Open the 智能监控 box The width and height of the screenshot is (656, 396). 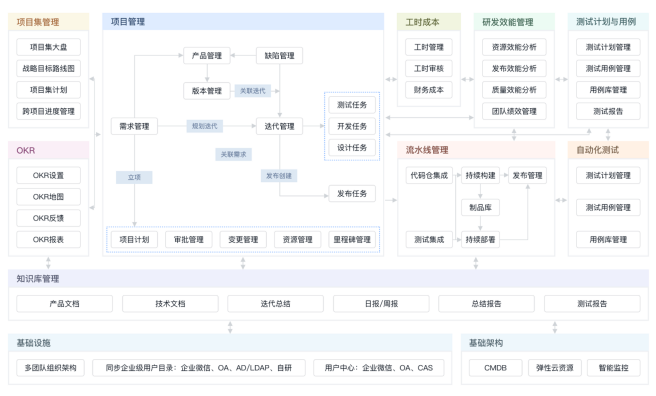(x=614, y=368)
